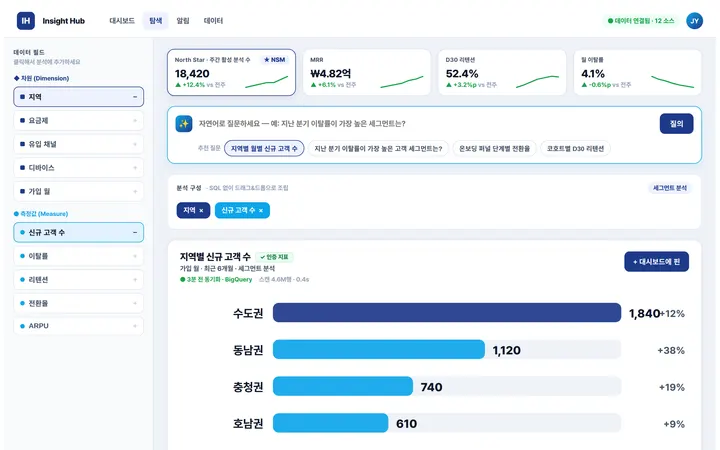
Task: Click the 수도권 dark blue bar
Action: (x=447, y=313)
